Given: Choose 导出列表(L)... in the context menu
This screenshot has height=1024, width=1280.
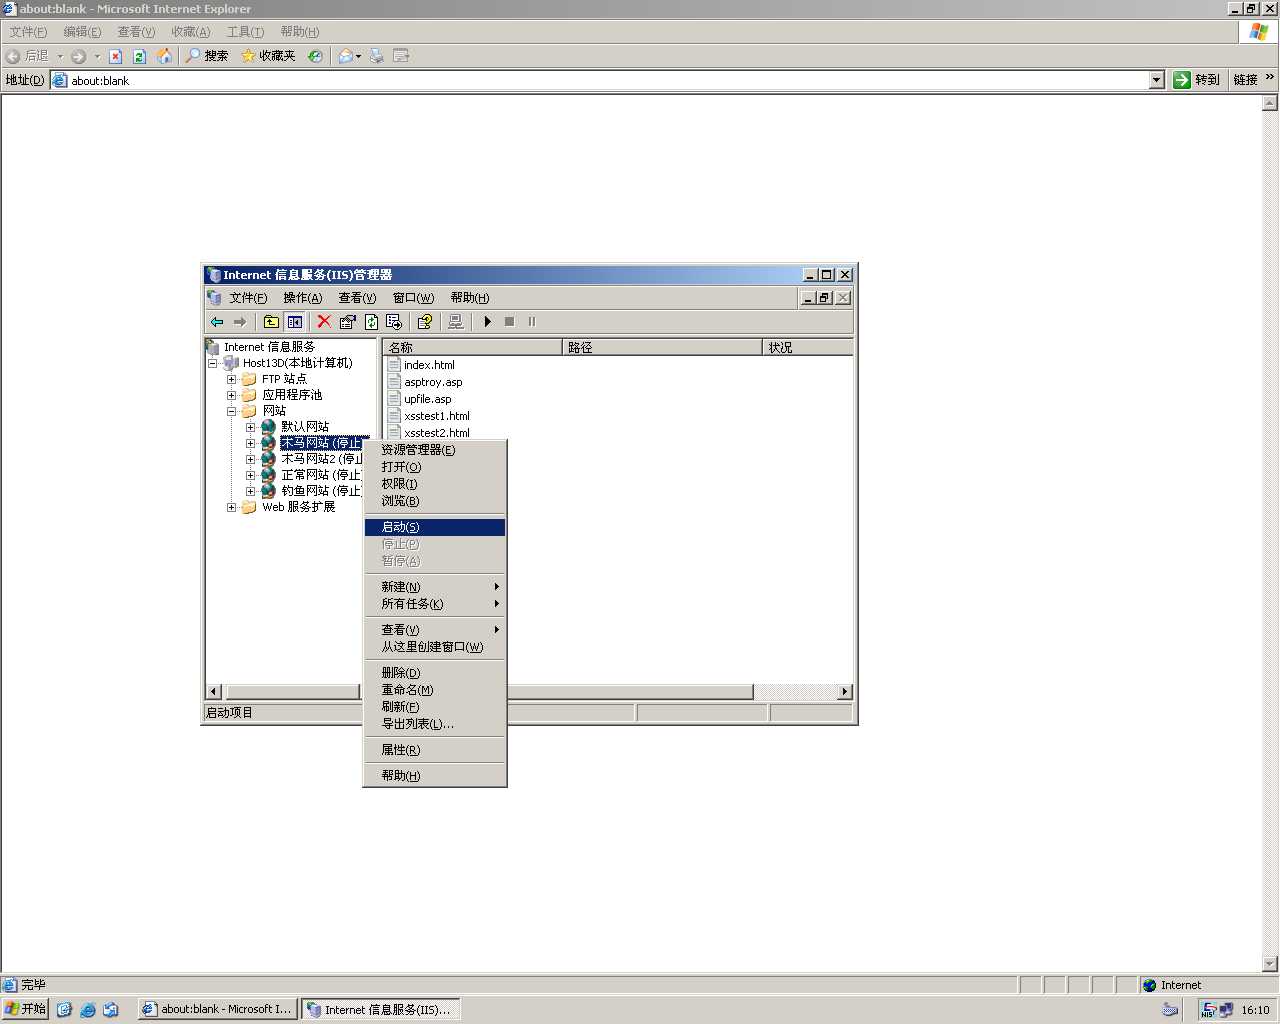Looking at the screenshot, I should point(435,724).
